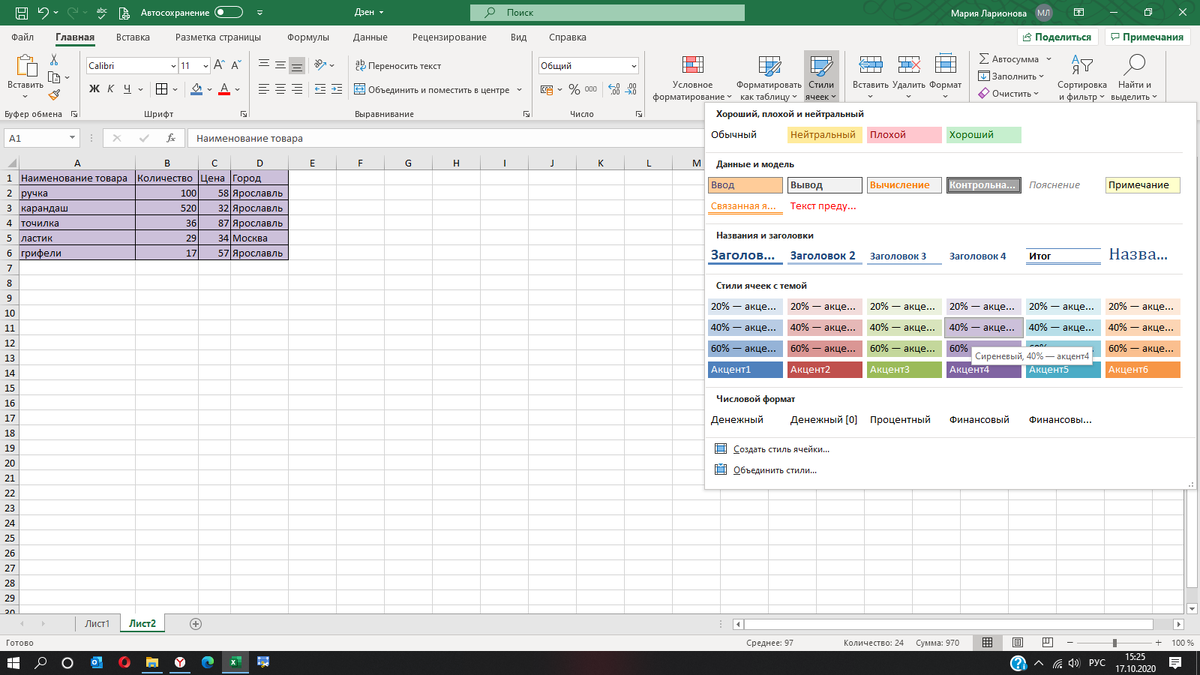Screen dimensions: 1200x675
Task: Open Условное форматирование
Action: click(691, 78)
